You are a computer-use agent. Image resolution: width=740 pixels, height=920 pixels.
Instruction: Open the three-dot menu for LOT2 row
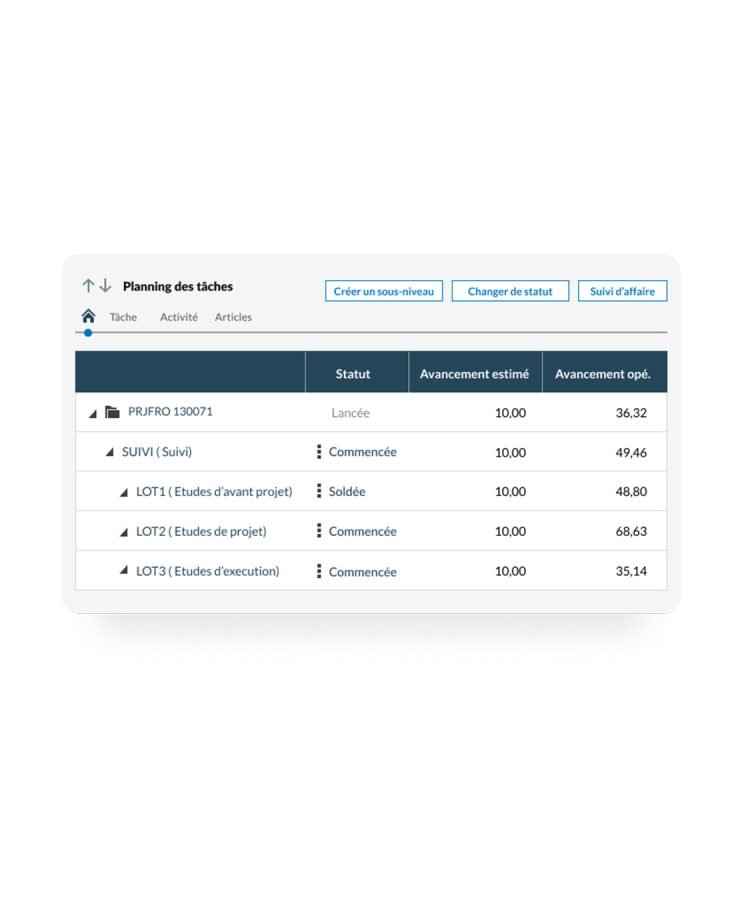pos(319,531)
